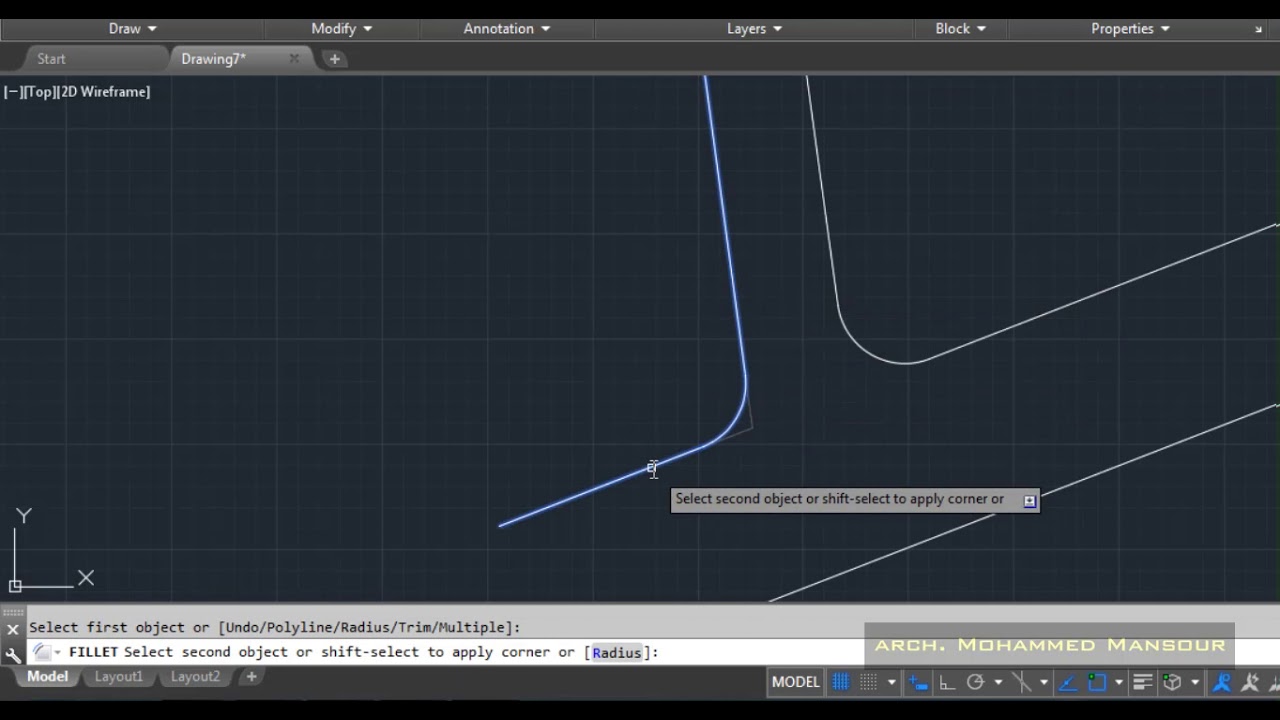Expand the Draw ribbon panel
This screenshot has width=1280, height=720.
(132, 29)
